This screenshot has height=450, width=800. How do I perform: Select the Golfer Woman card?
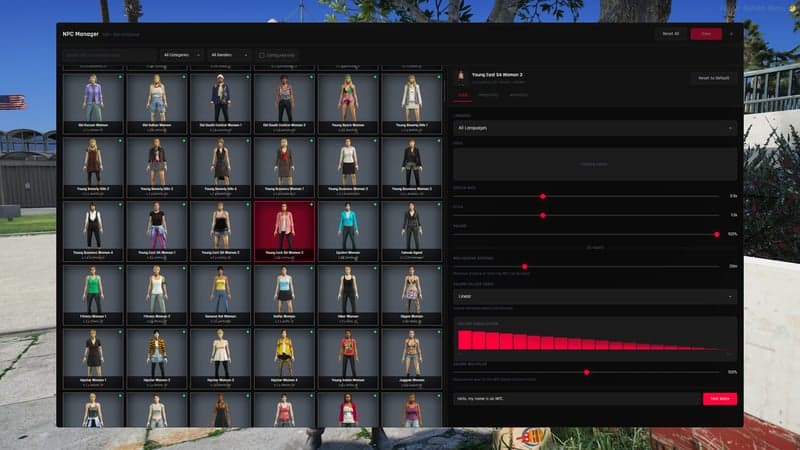284,295
